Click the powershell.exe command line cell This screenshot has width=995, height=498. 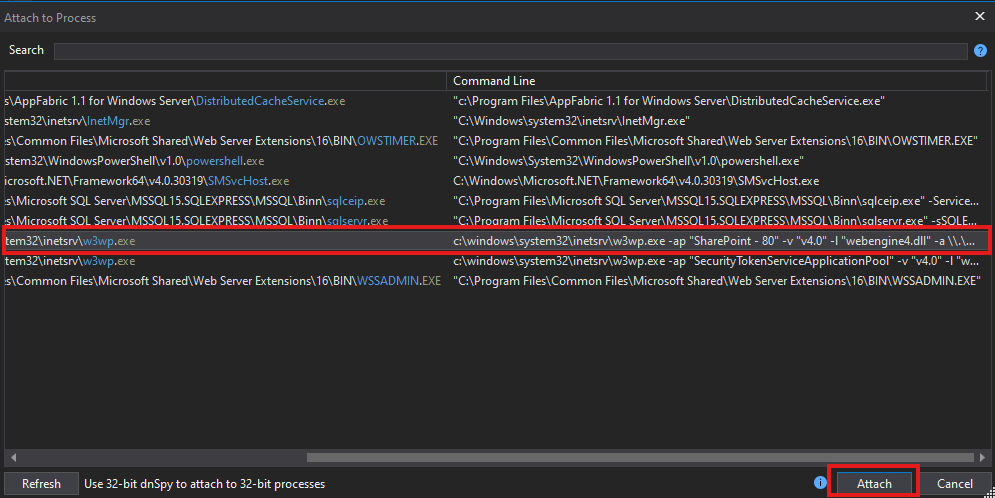point(628,161)
